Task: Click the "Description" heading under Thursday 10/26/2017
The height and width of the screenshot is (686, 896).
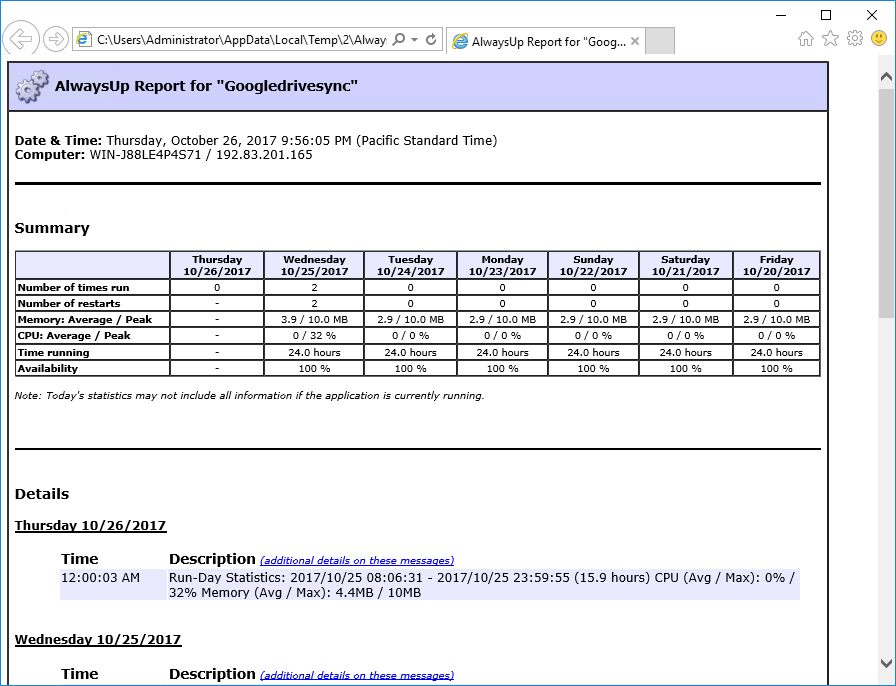Action: (x=212, y=559)
